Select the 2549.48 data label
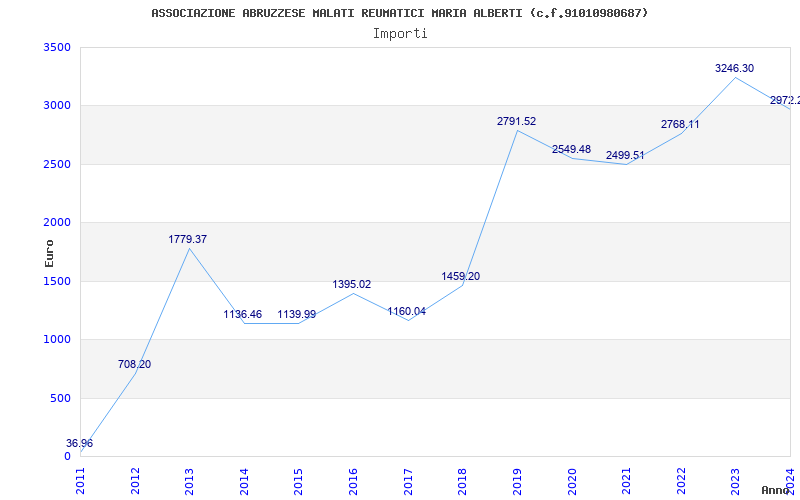Viewport: 800px width, 500px height. [x=571, y=149]
